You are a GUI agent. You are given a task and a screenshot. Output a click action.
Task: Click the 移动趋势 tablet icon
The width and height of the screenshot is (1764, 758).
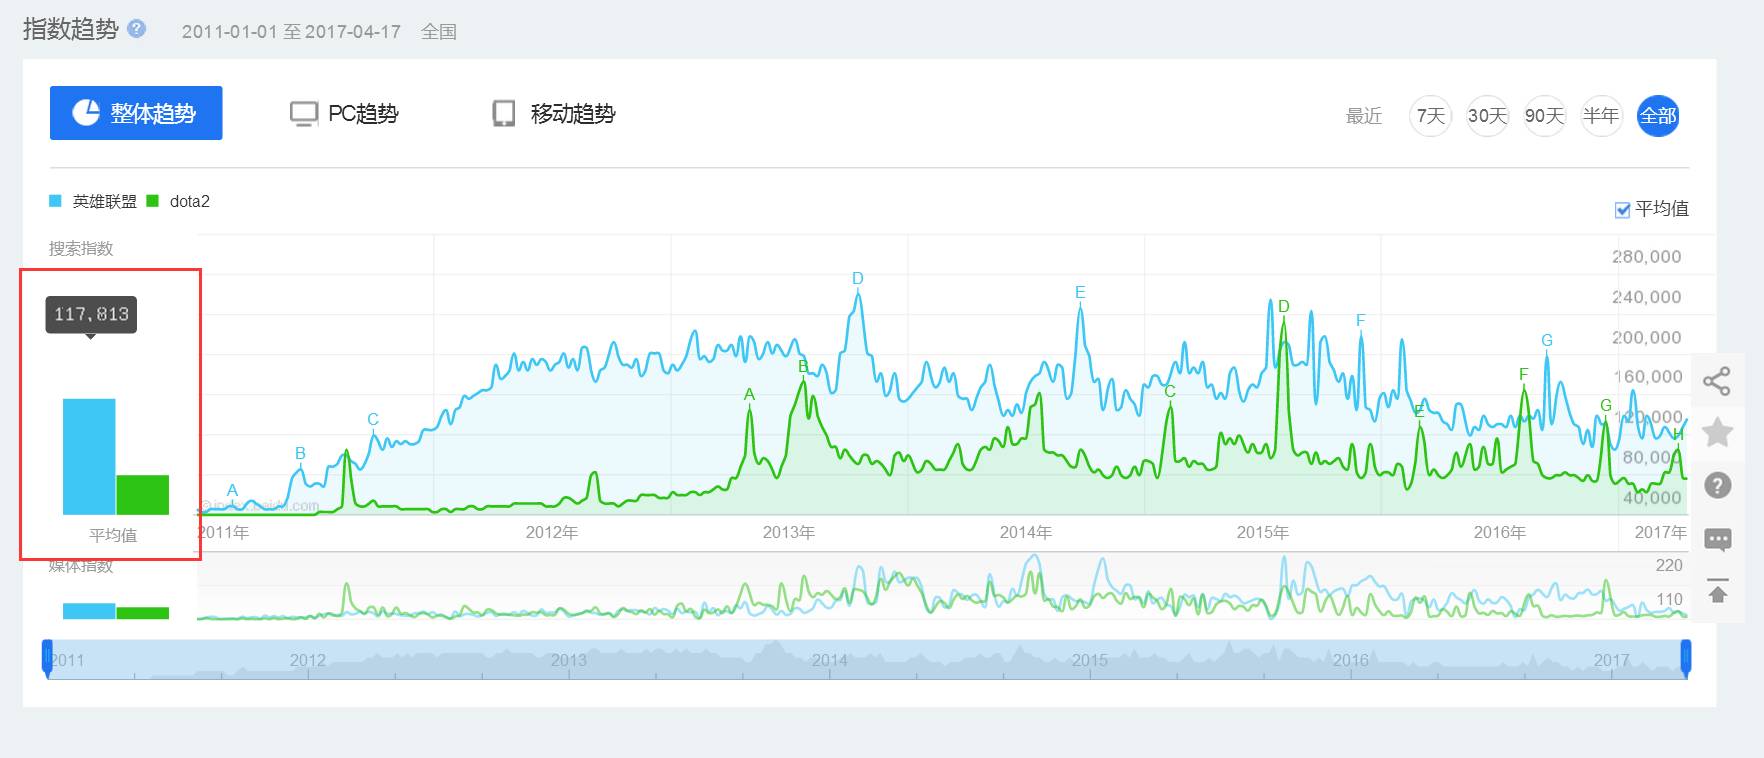(x=504, y=114)
